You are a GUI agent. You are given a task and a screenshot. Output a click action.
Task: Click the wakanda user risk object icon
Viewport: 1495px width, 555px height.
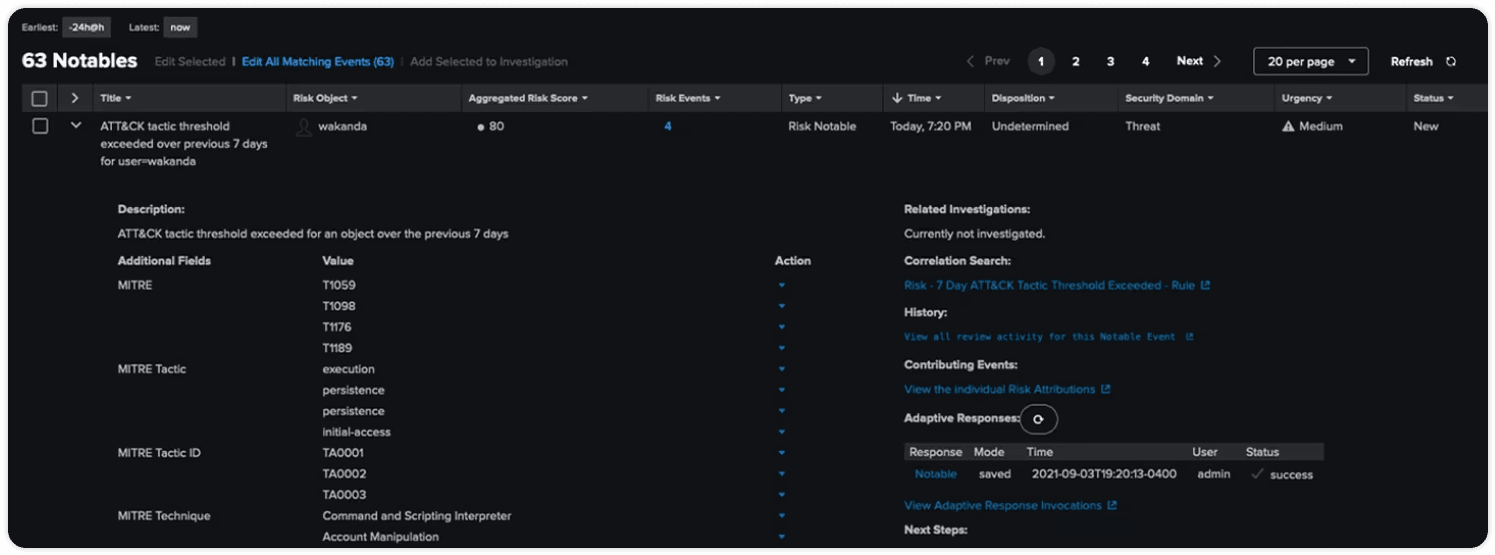304,127
